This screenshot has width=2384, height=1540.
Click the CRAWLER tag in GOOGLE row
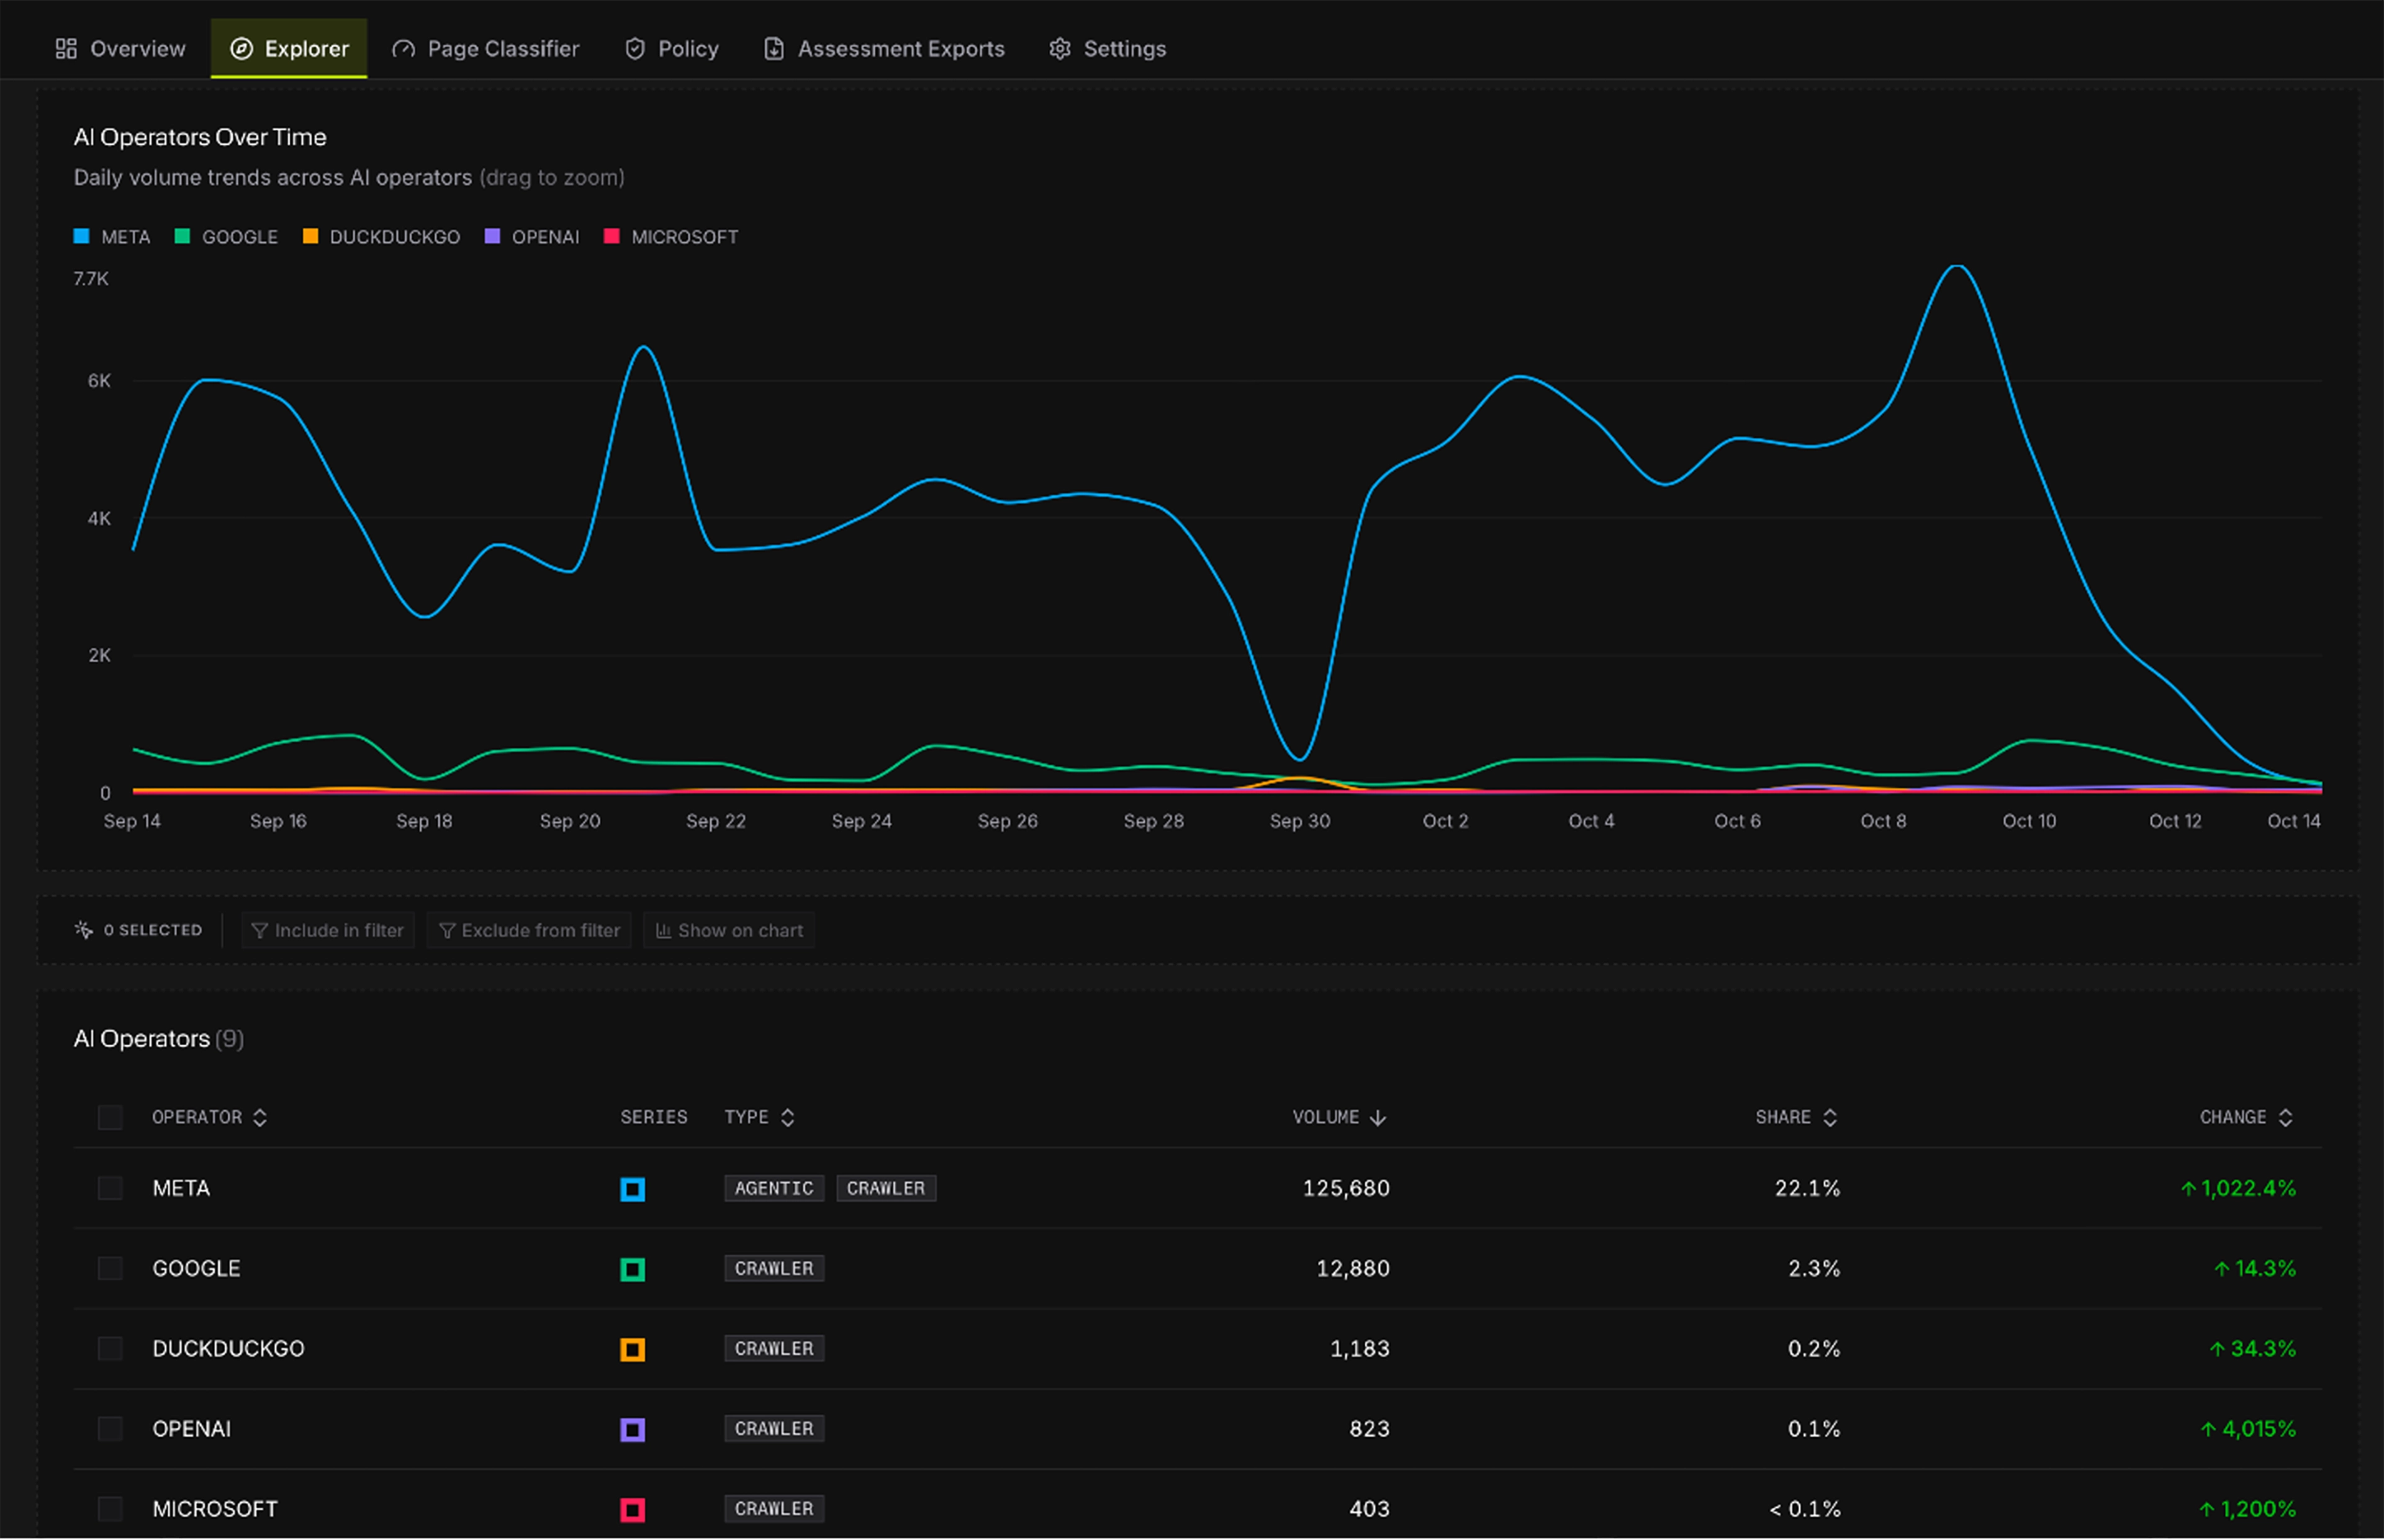(774, 1269)
